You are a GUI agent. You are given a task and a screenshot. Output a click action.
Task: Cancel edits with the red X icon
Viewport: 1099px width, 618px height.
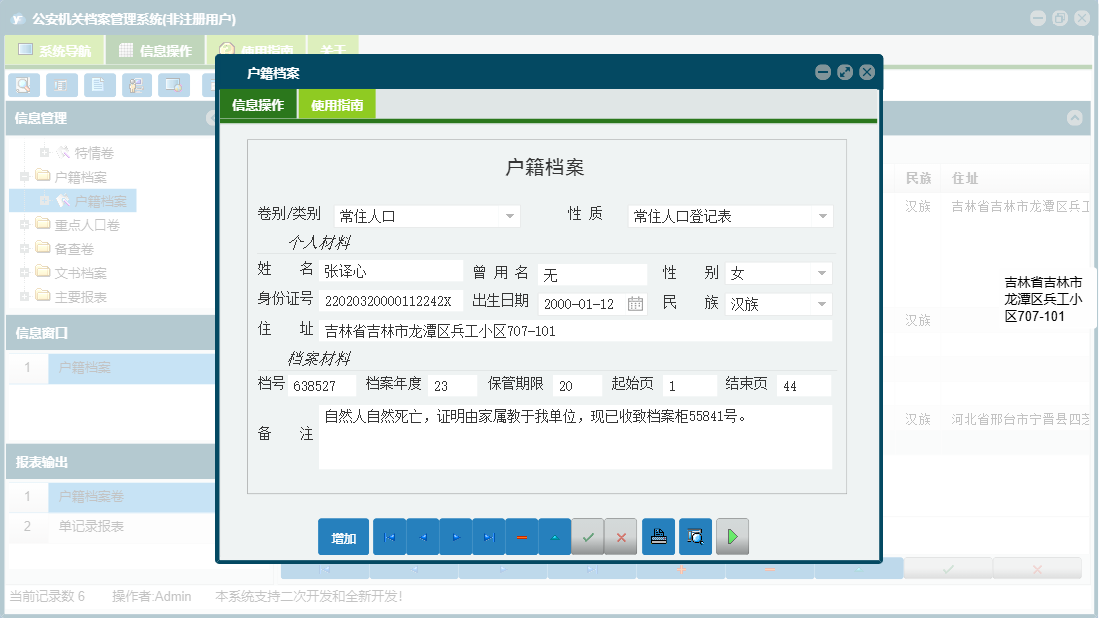tap(620, 536)
